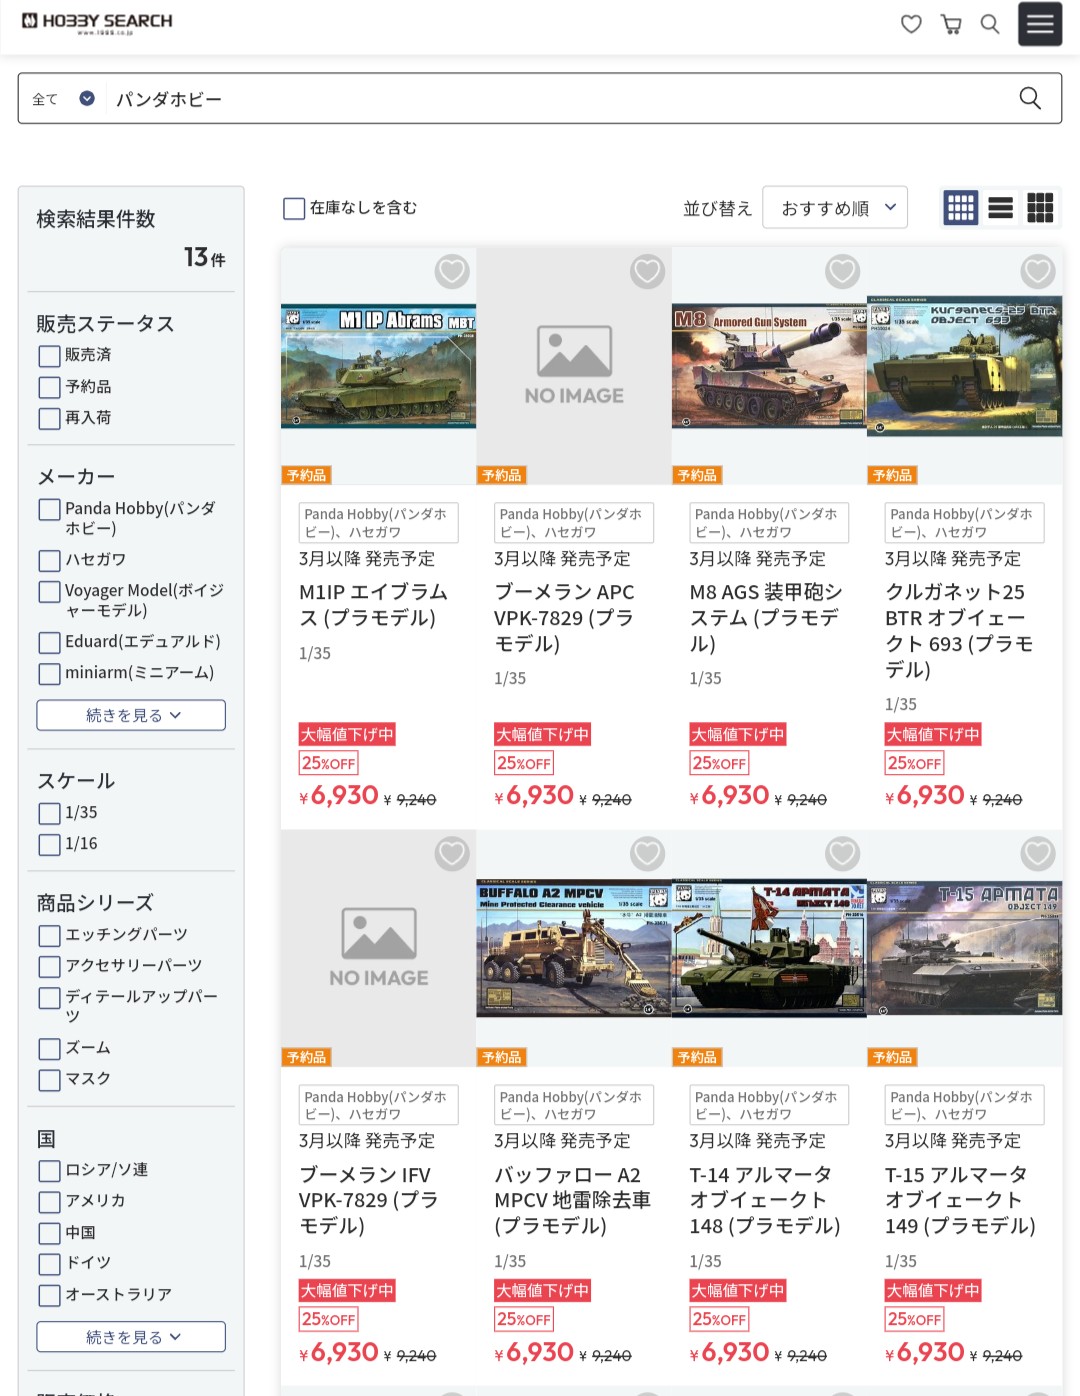Expand more countries with 続きを見る
The width and height of the screenshot is (1080, 1396).
pyautogui.click(x=131, y=1337)
